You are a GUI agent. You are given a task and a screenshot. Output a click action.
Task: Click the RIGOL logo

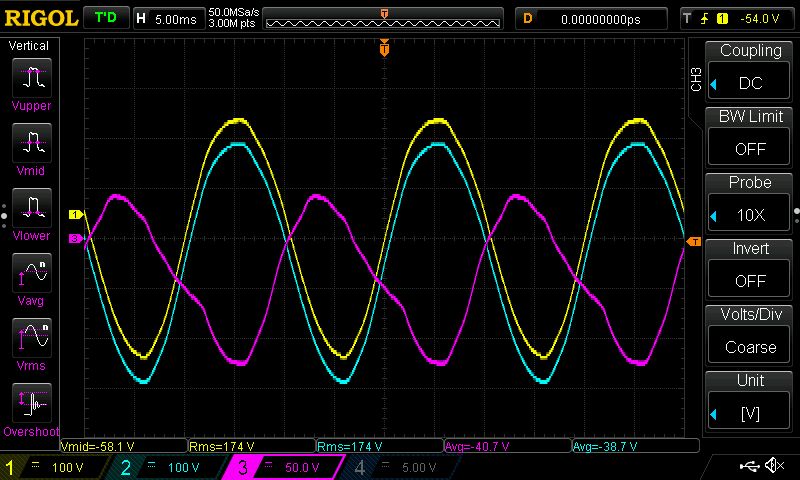[x=41, y=19]
